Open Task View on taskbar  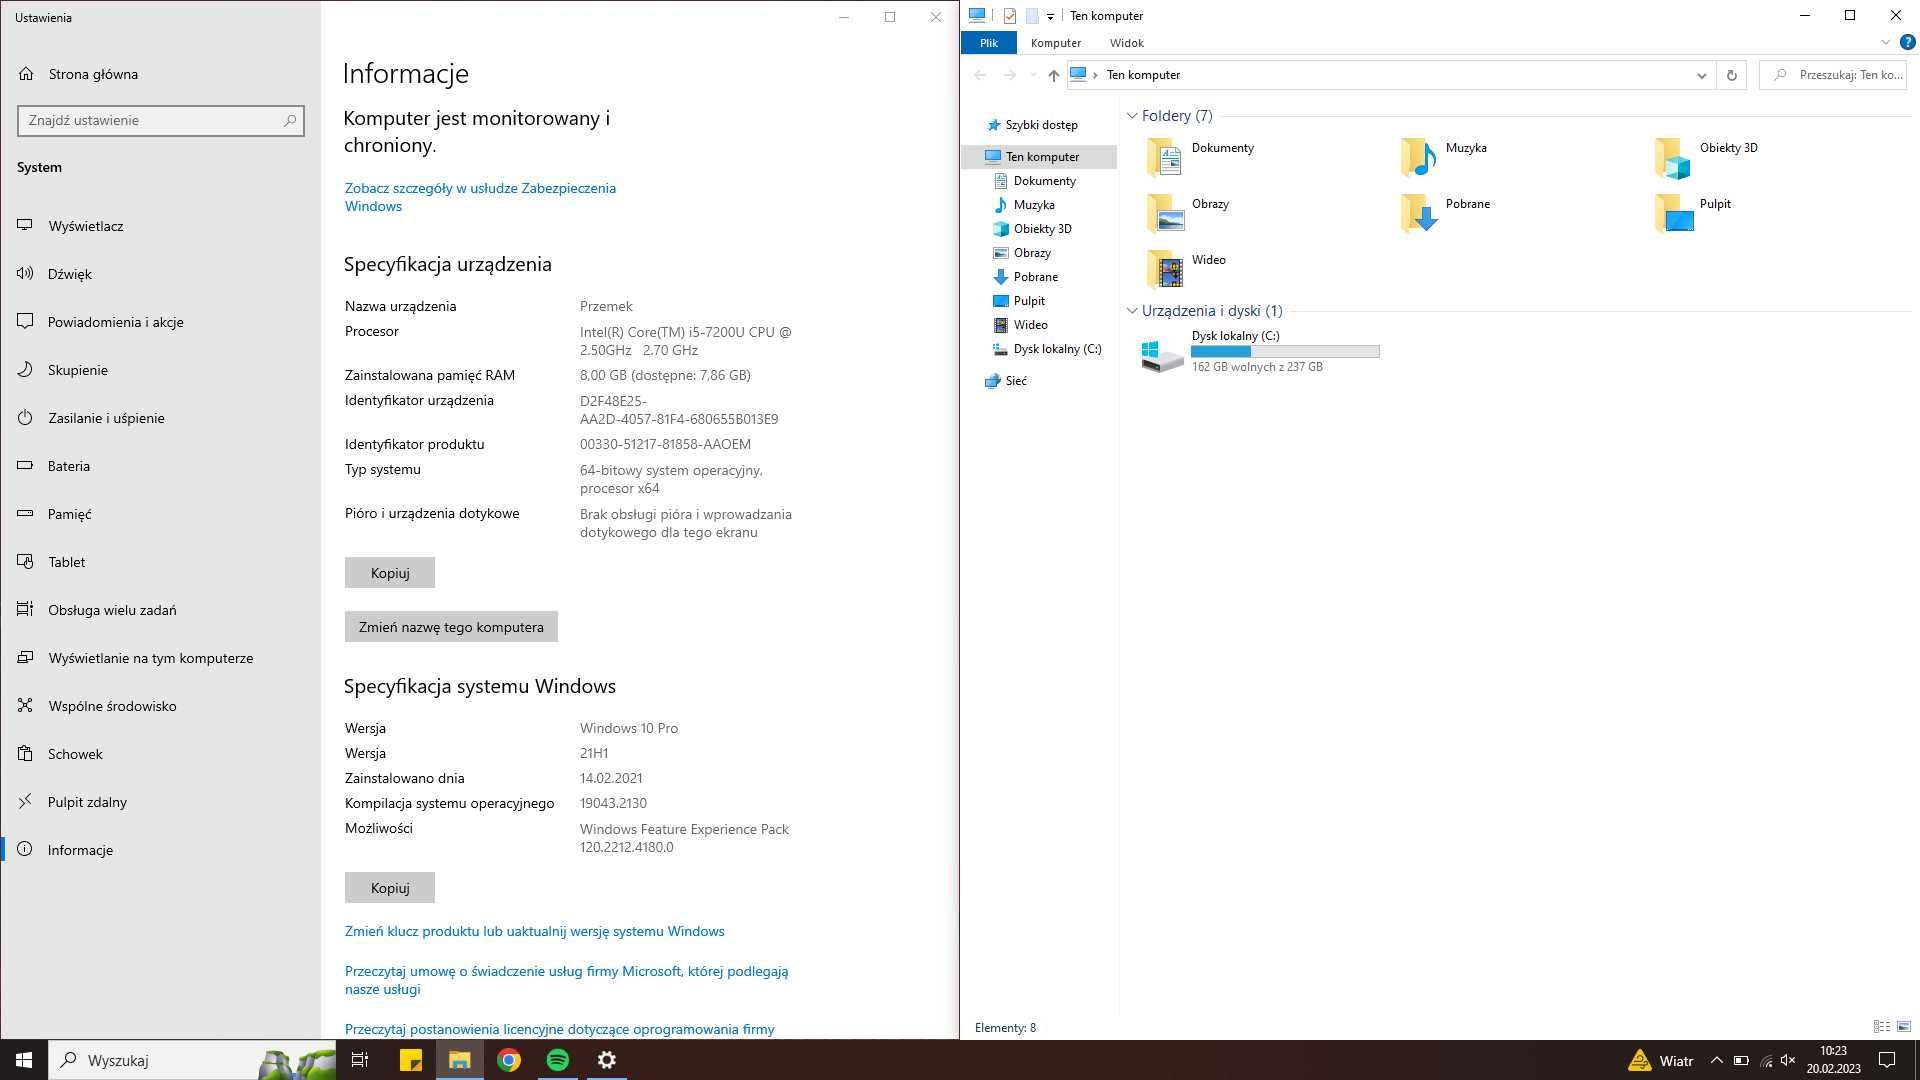(x=360, y=1060)
